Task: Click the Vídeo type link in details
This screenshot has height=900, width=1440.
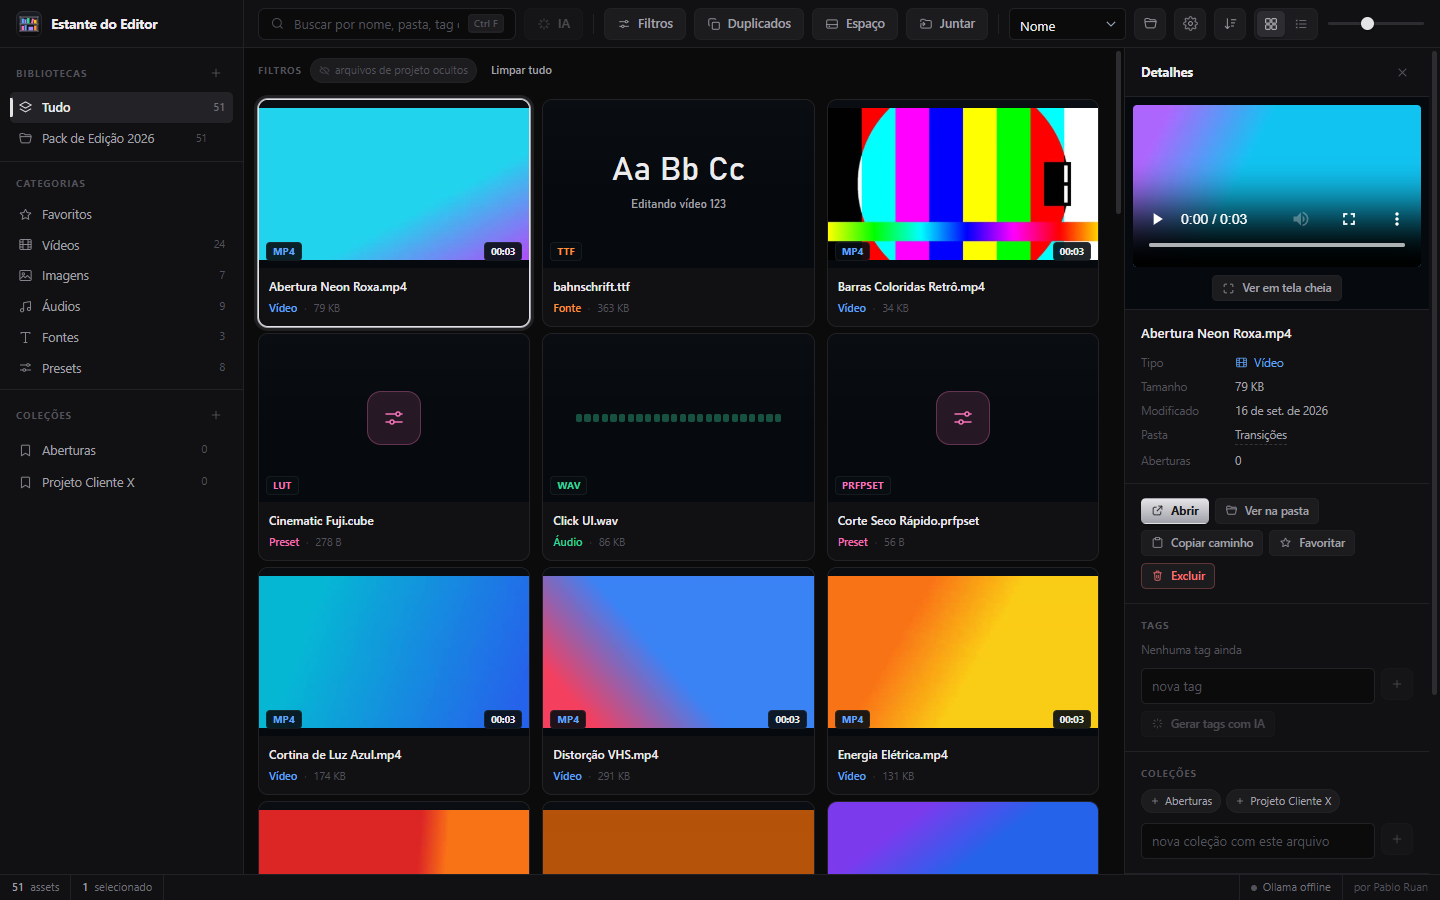Action: point(1259,363)
